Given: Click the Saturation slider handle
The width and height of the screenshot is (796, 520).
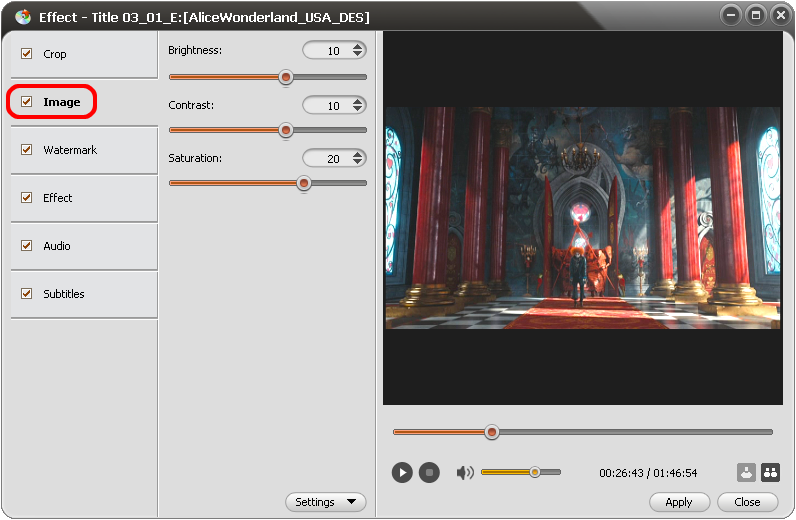Looking at the screenshot, I should coord(304,183).
